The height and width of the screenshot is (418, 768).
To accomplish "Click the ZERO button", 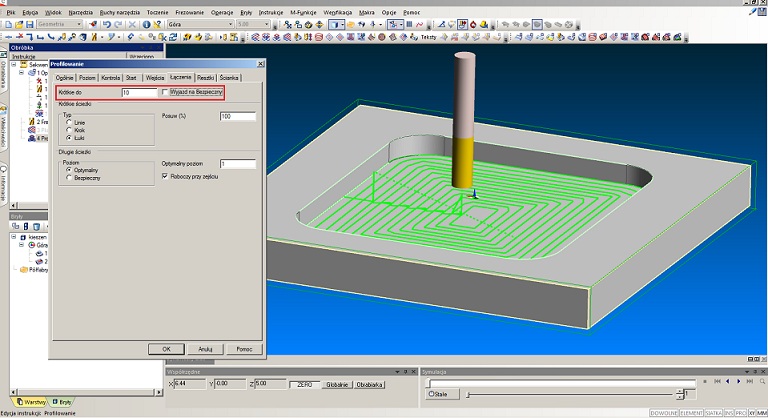I will [304, 385].
